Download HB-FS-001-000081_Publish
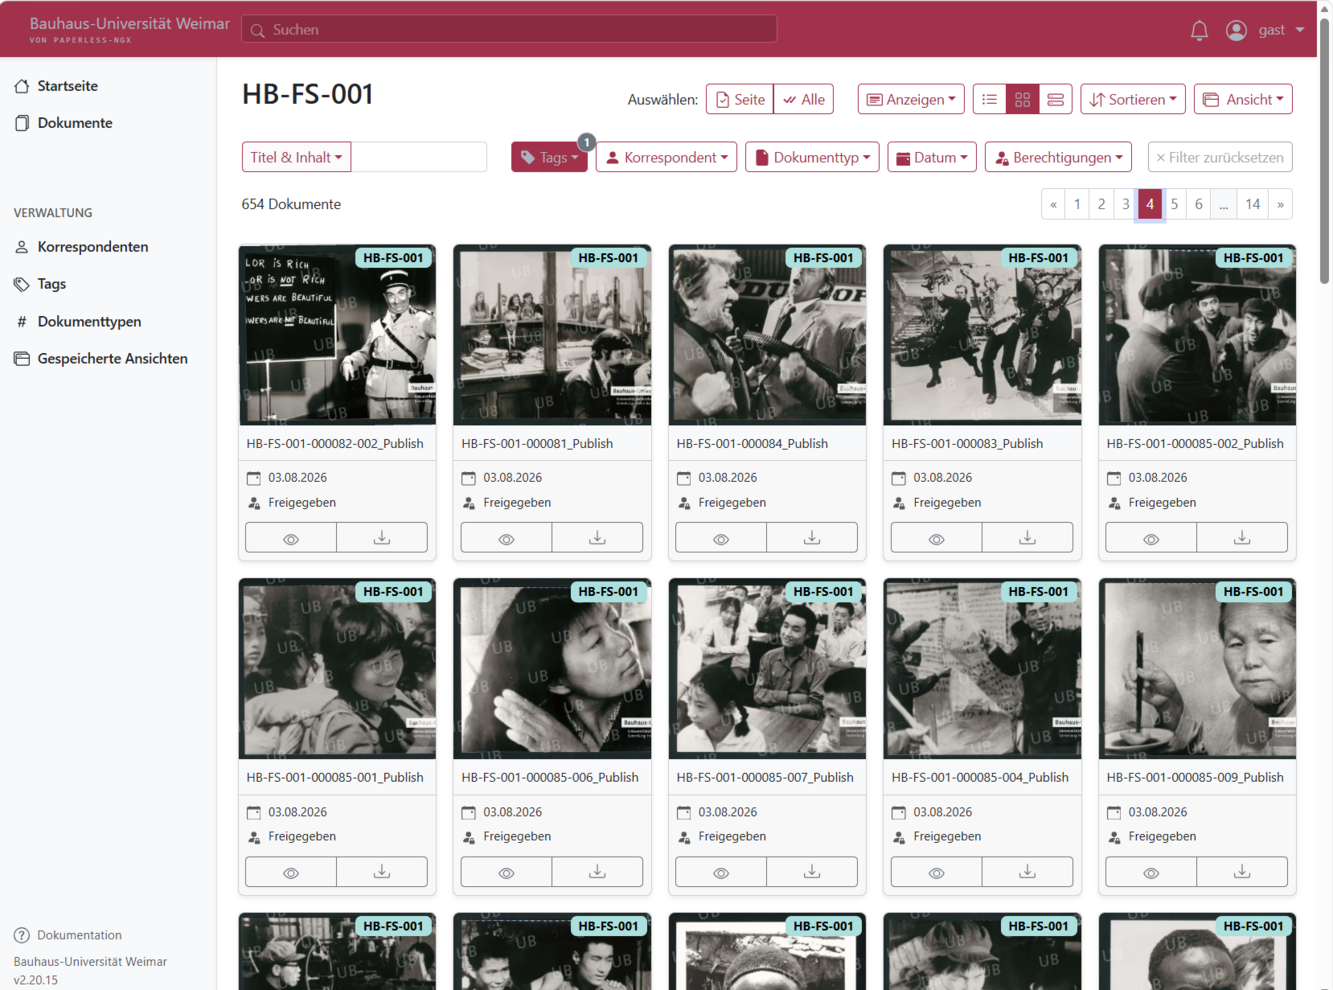 [597, 538]
